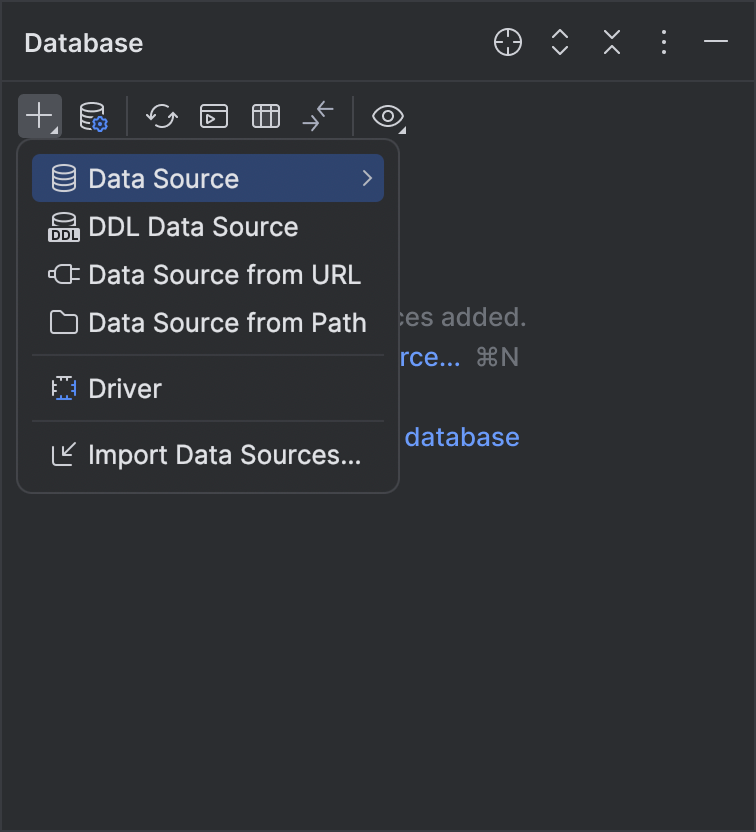Collapse all nodes in the database tree
Screen dimensions: 756x832
tap(611, 42)
